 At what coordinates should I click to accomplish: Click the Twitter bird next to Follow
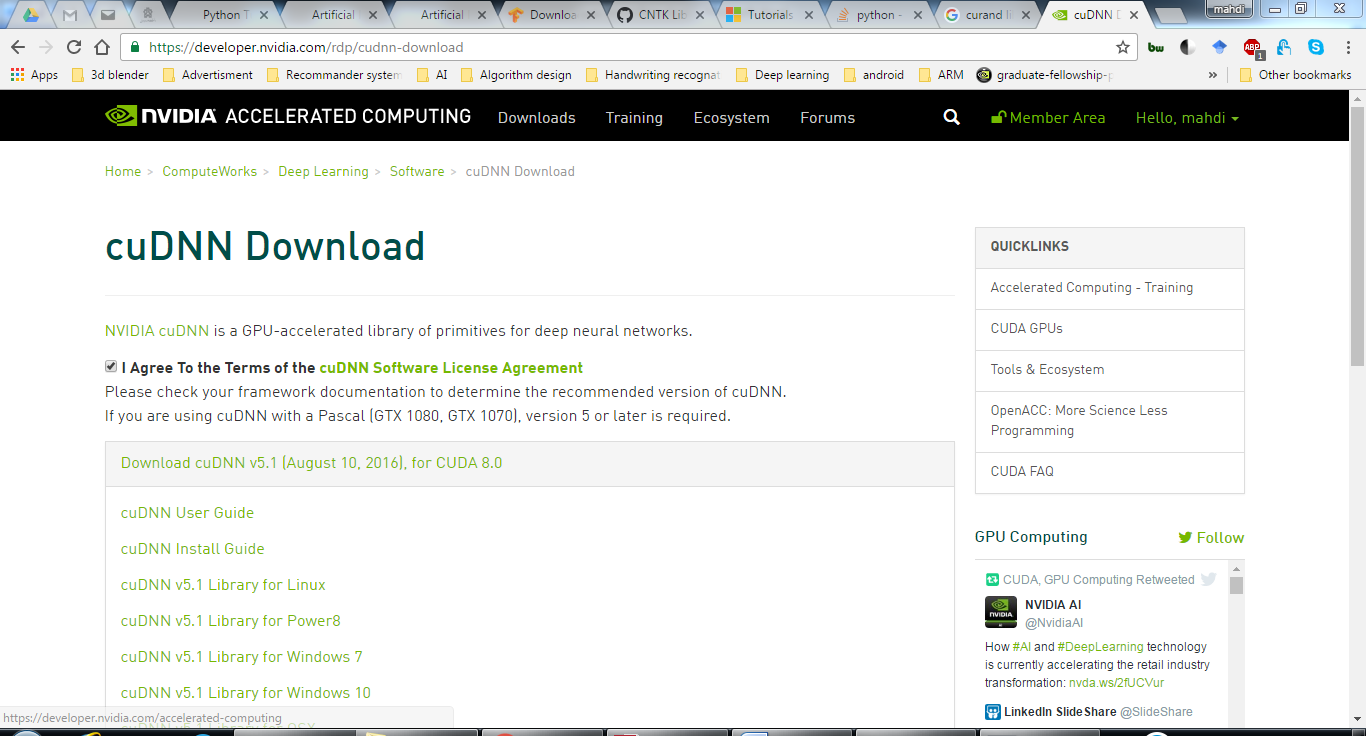click(1185, 538)
